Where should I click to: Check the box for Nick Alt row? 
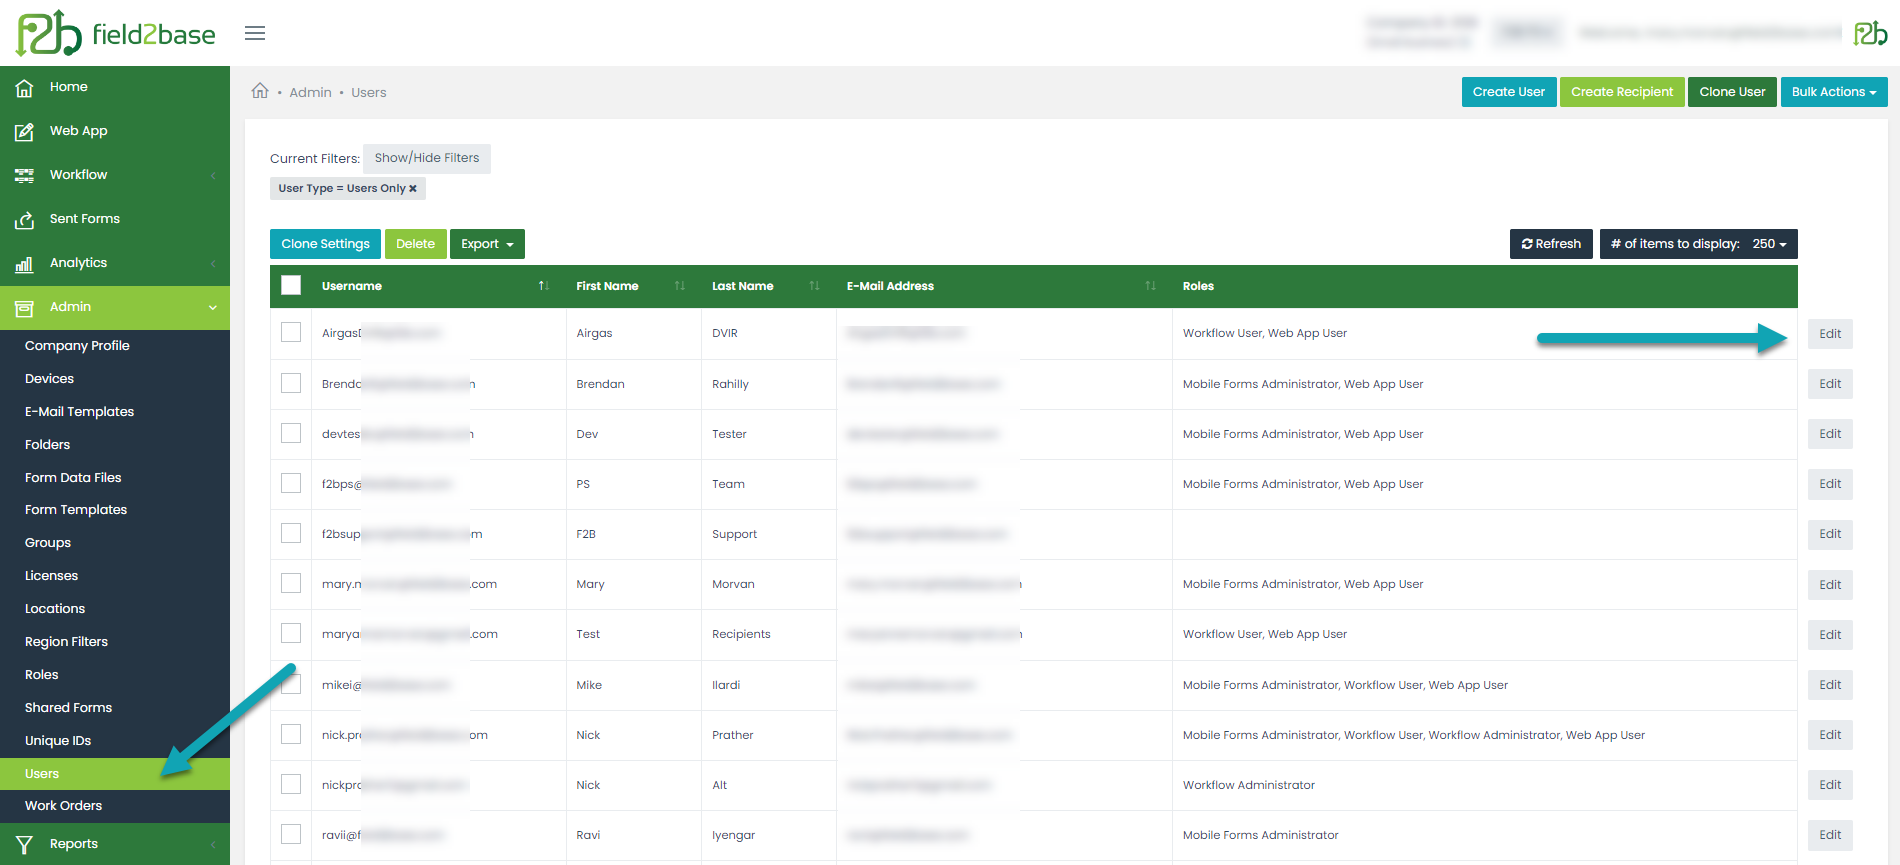[x=291, y=784]
